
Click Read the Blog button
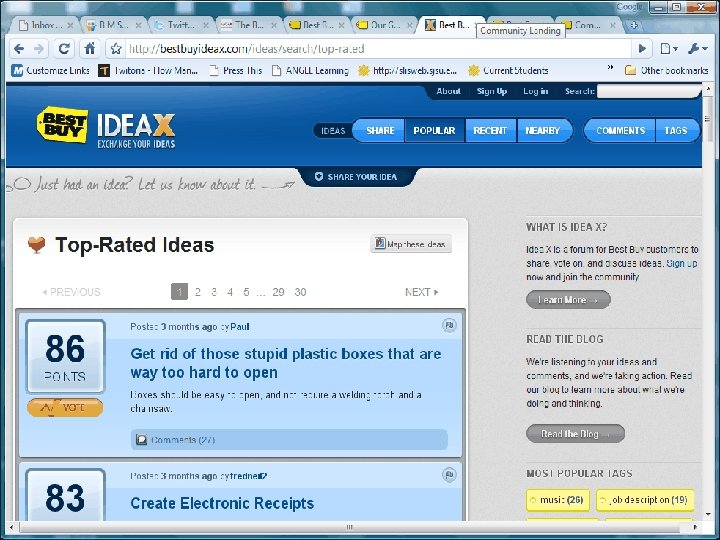point(575,433)
